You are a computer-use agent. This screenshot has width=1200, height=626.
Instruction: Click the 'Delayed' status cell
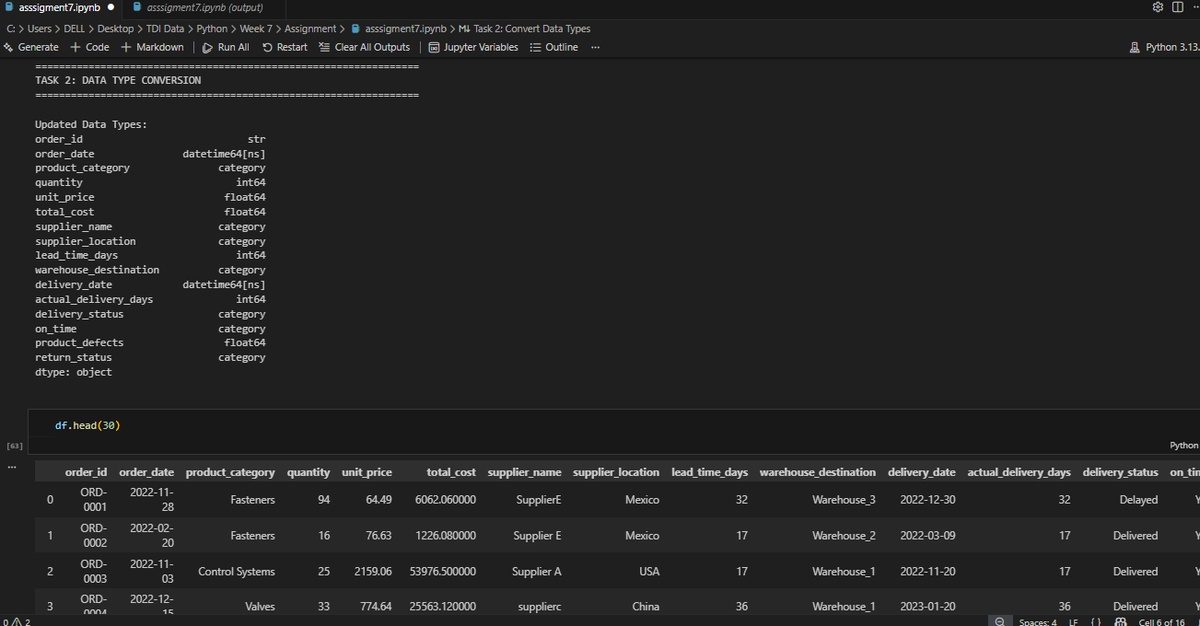(1139, 500)
